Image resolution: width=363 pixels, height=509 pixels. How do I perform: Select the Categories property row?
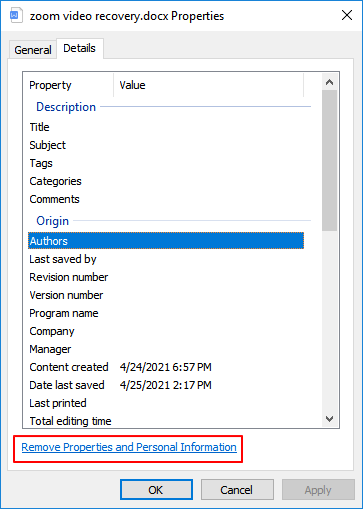click(166, 181)
